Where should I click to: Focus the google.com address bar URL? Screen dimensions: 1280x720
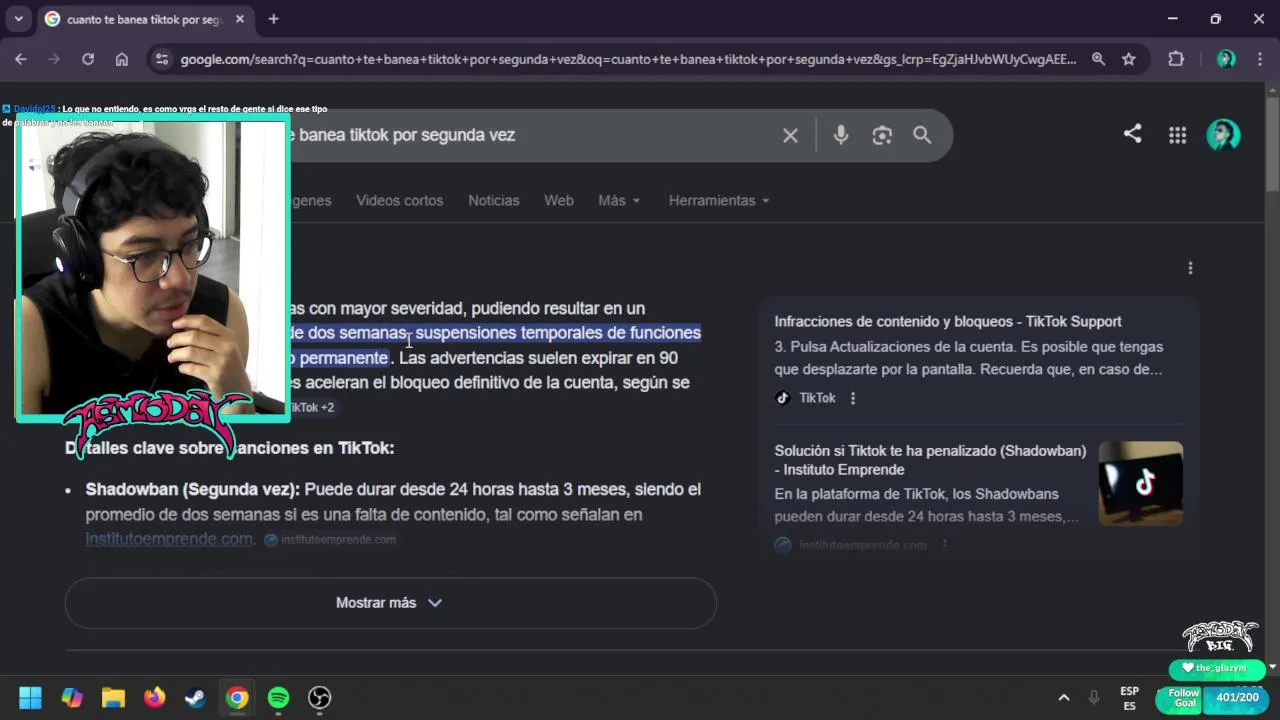pyautogui.click(x=628, y=59)
